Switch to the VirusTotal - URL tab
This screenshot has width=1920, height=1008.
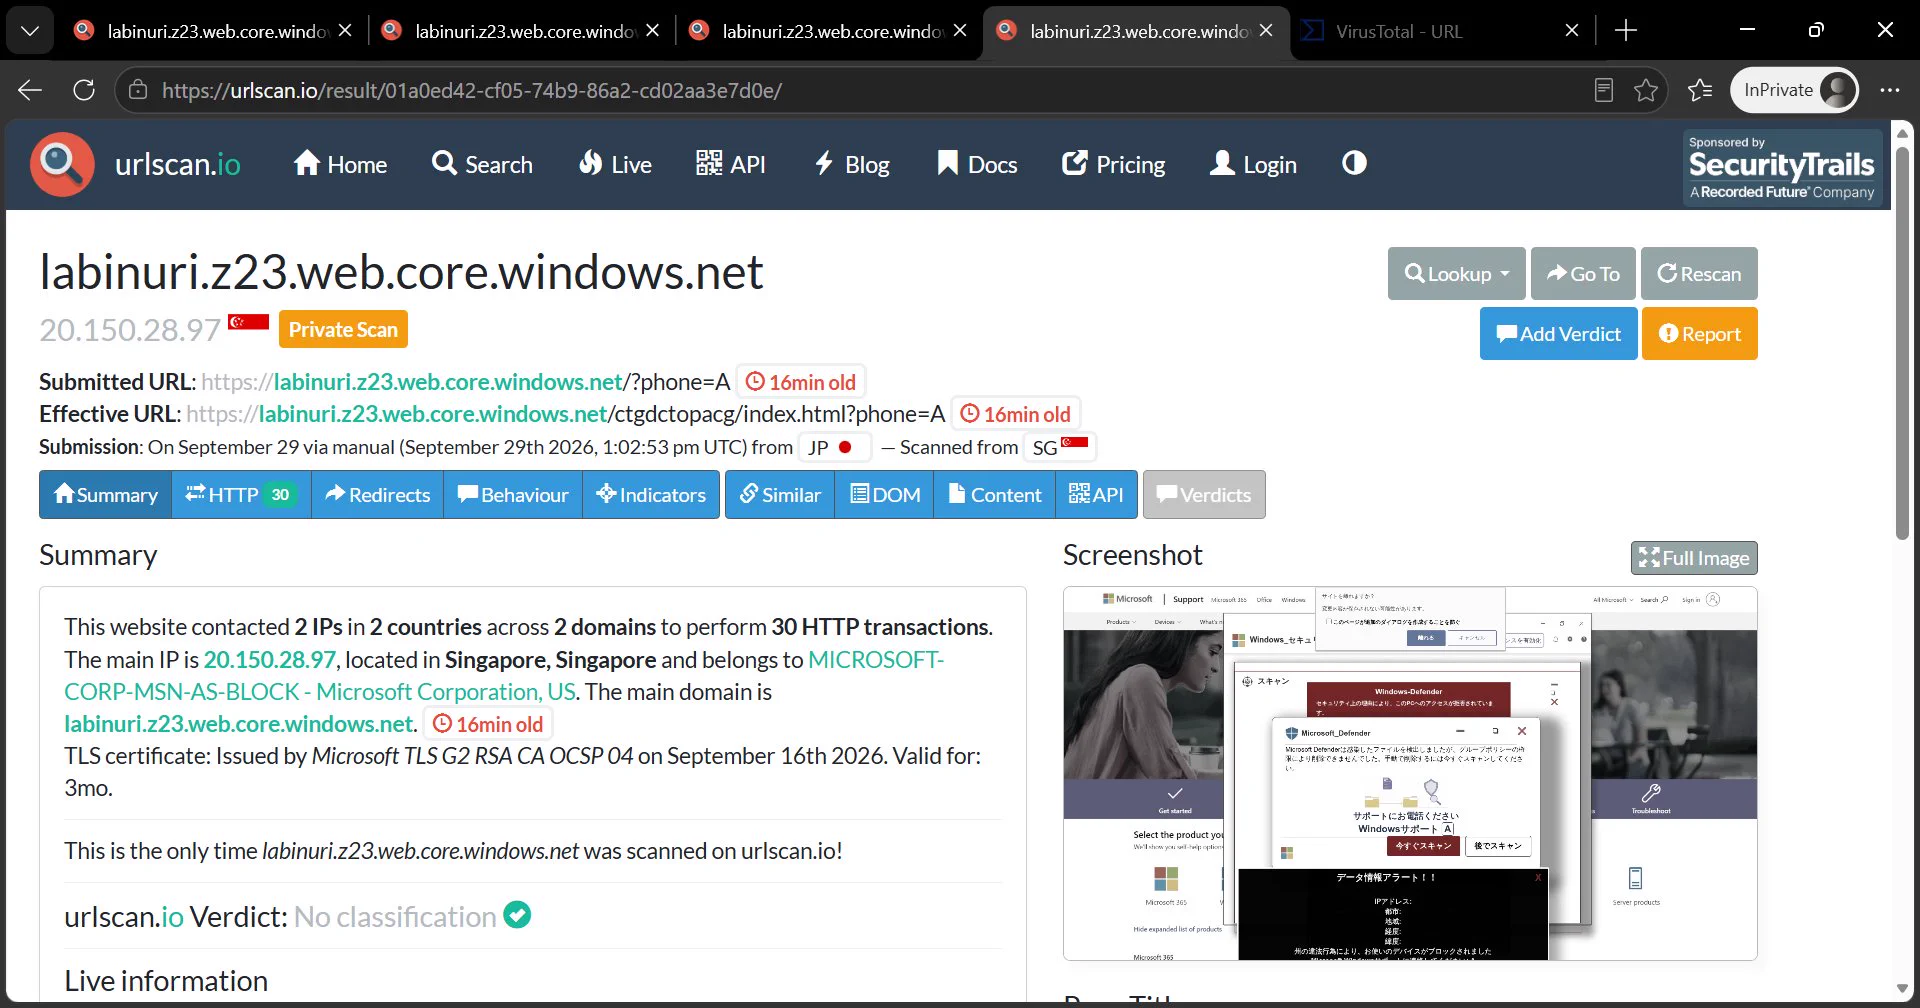pyautogui.click(x=1440, y=31)
